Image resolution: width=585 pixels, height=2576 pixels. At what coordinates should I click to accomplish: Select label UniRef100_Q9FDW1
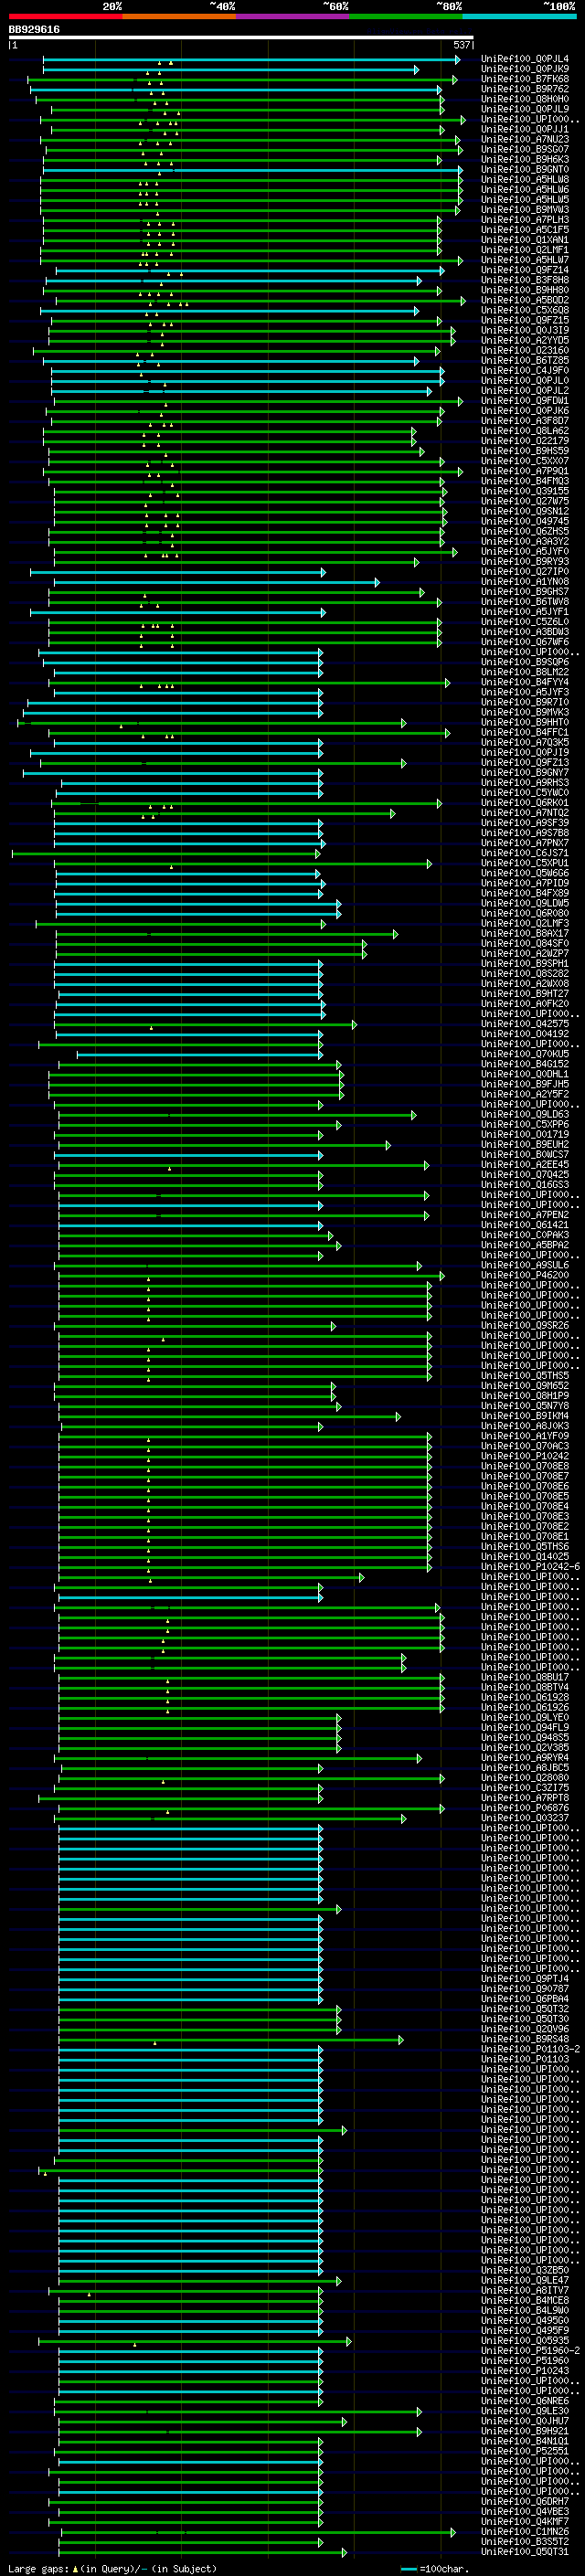tap(525, 401)
